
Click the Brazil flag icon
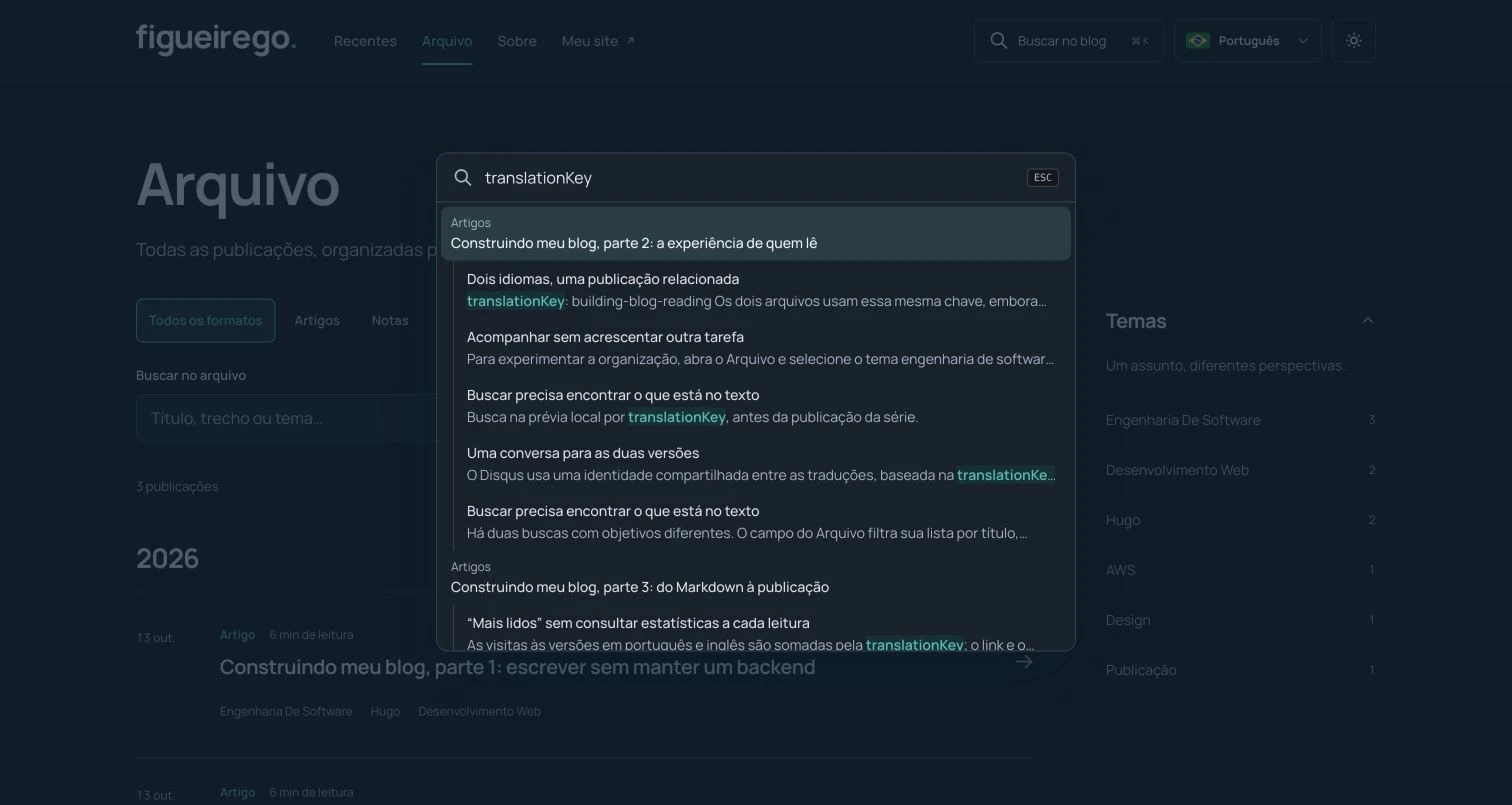1198,41
